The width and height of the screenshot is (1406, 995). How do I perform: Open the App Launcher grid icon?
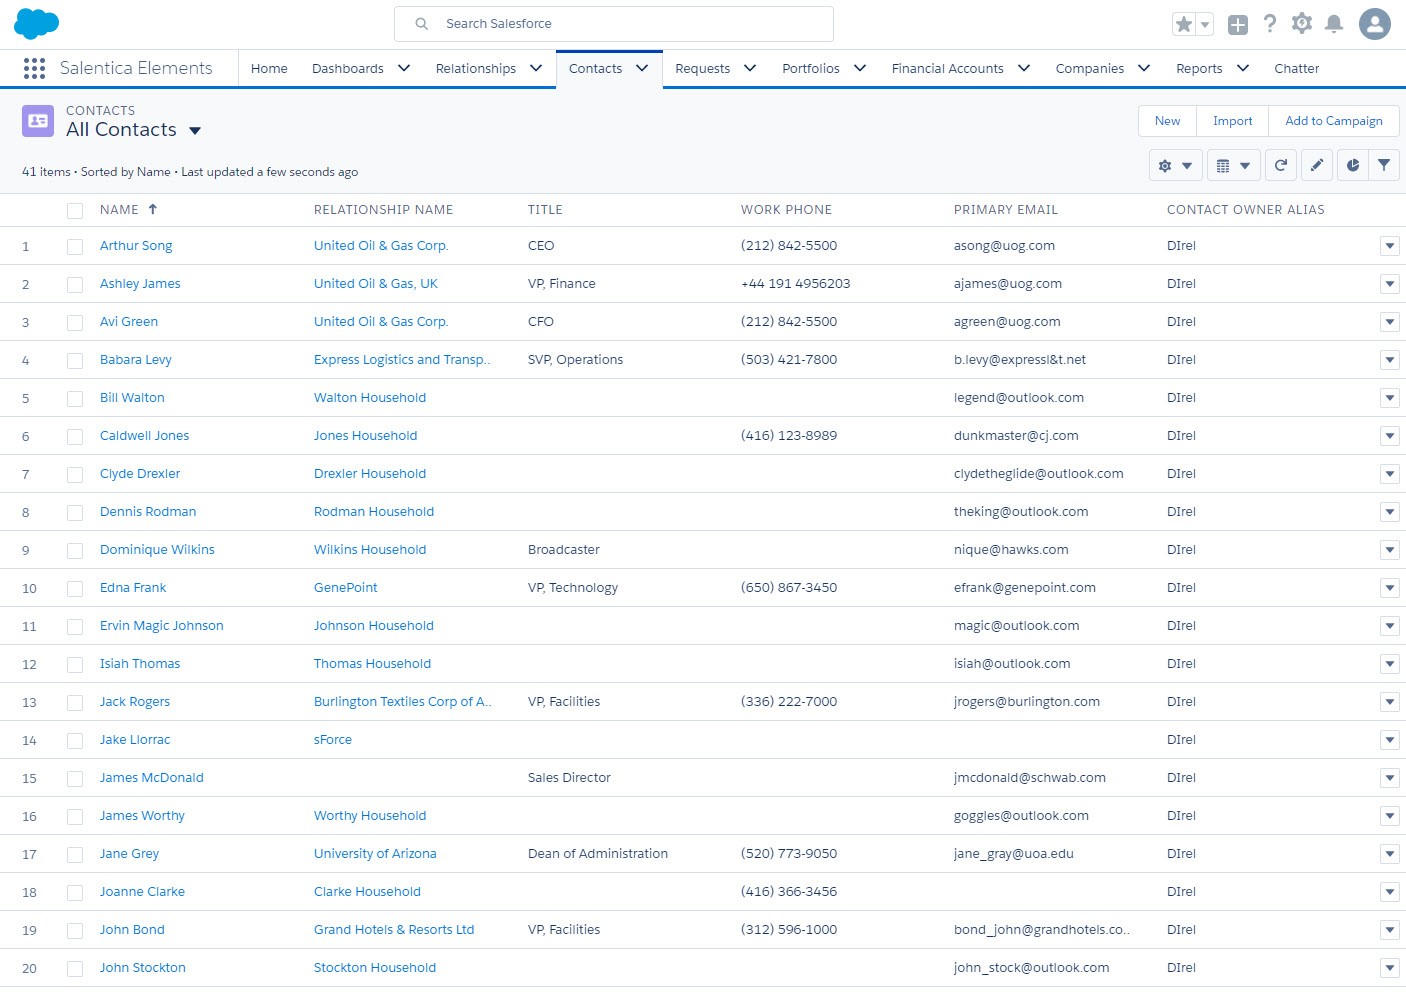tap(34, 68)
